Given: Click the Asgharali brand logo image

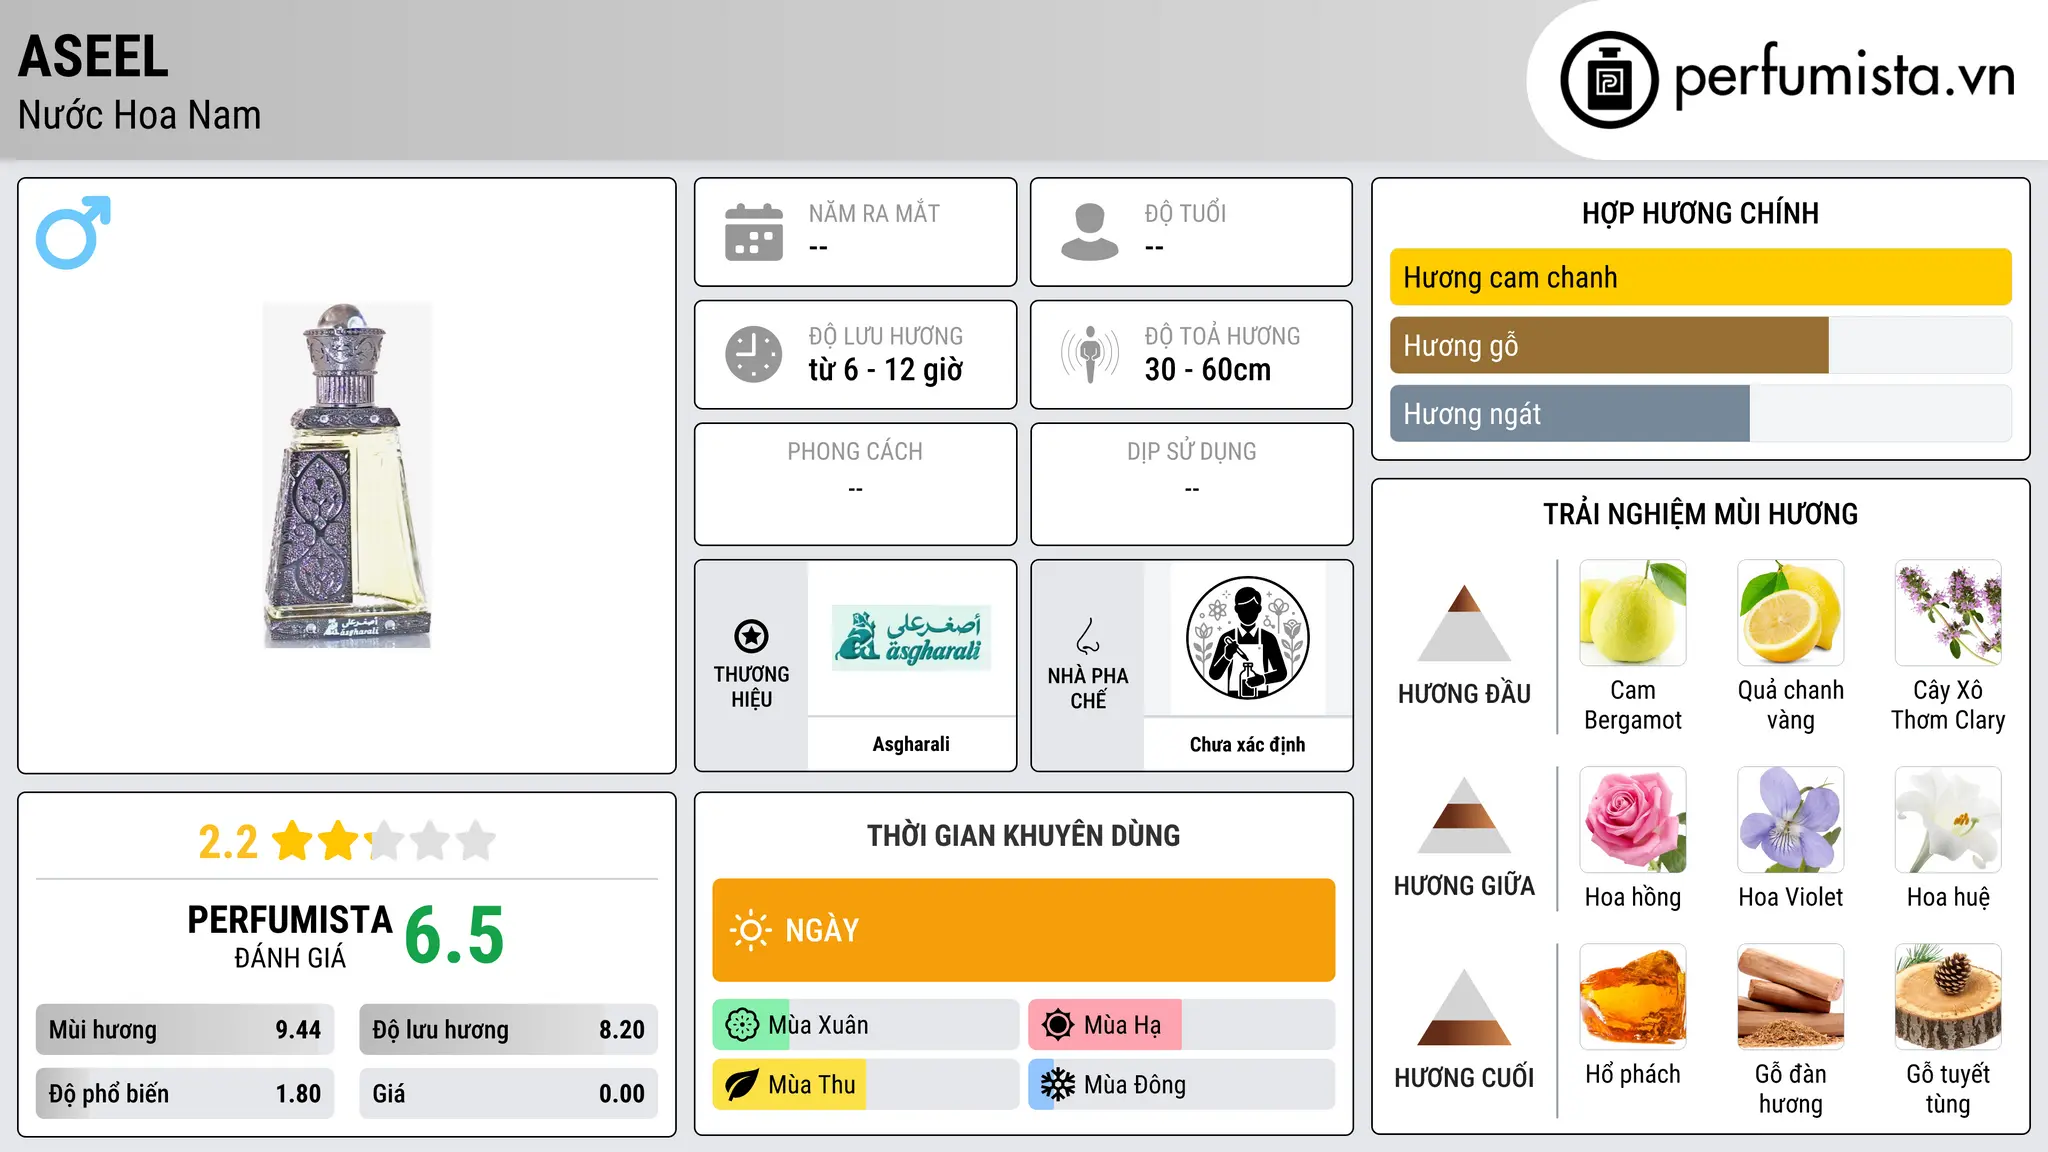Looking at the screenshot, I should coord(911,637).
